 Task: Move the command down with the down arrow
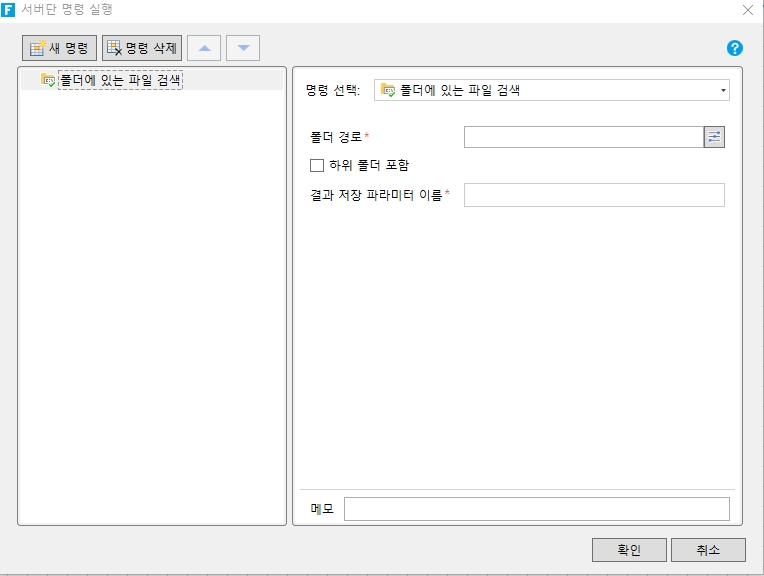pos(243,48)
